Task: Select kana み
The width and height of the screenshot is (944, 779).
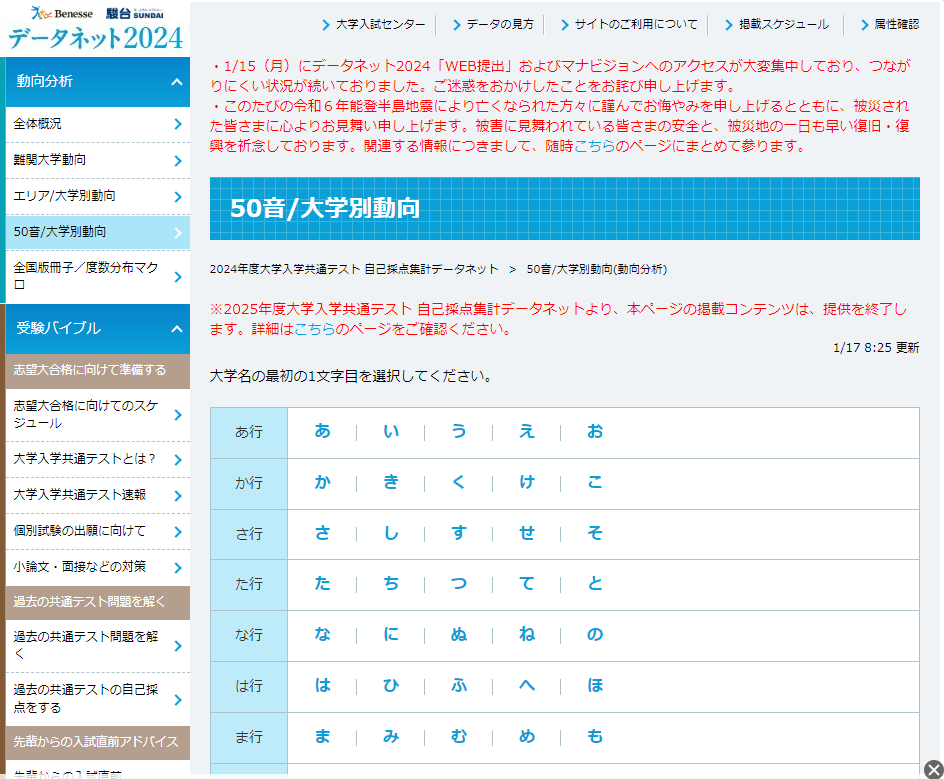Action: point(391,736)
